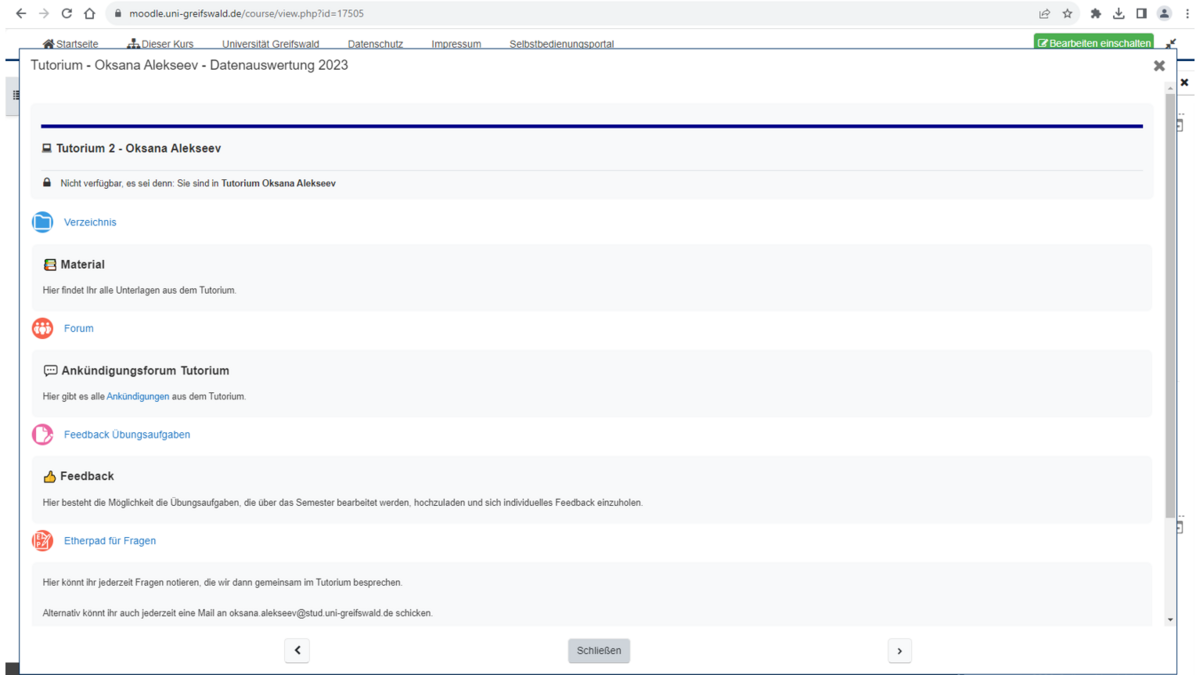Click the pink Feedback Übungsaufgaben icon

pos(42,434)
